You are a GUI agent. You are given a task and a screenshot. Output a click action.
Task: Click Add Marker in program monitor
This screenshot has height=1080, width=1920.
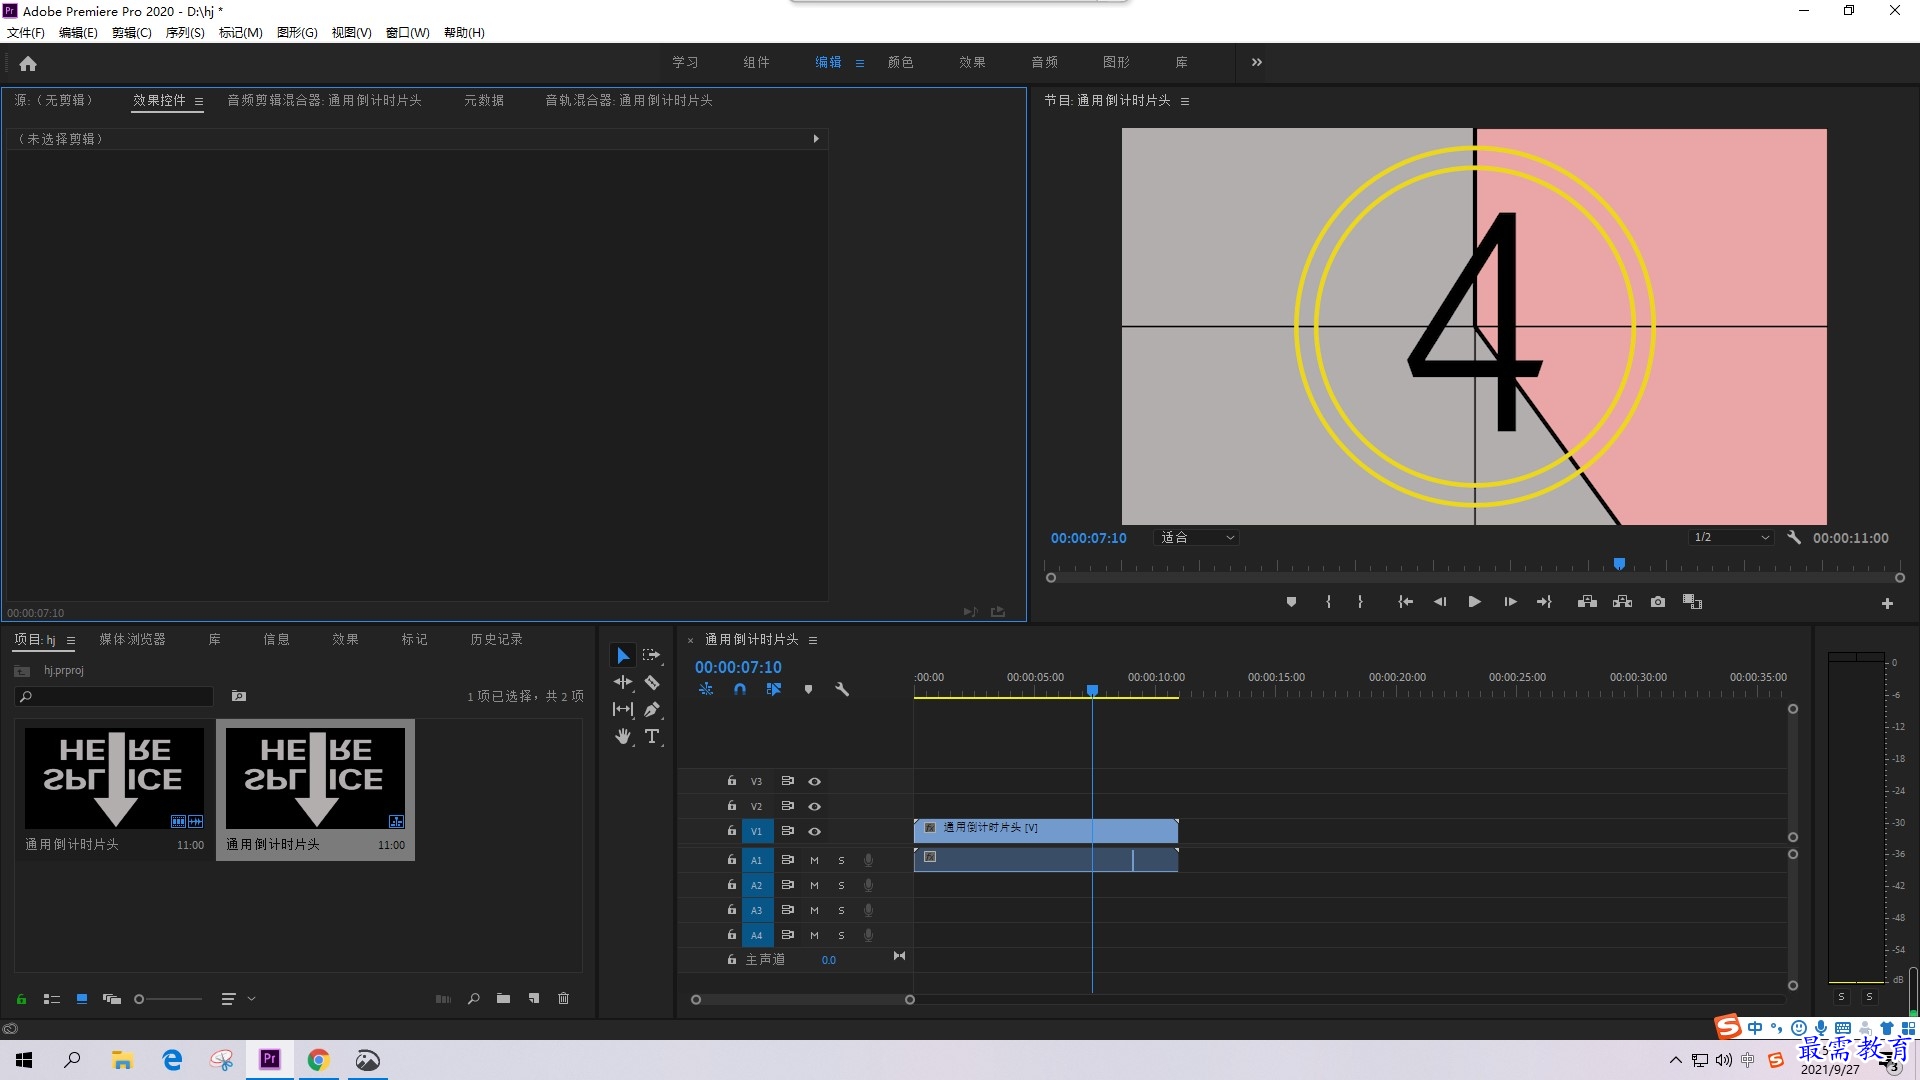[x=1291, y=602]
